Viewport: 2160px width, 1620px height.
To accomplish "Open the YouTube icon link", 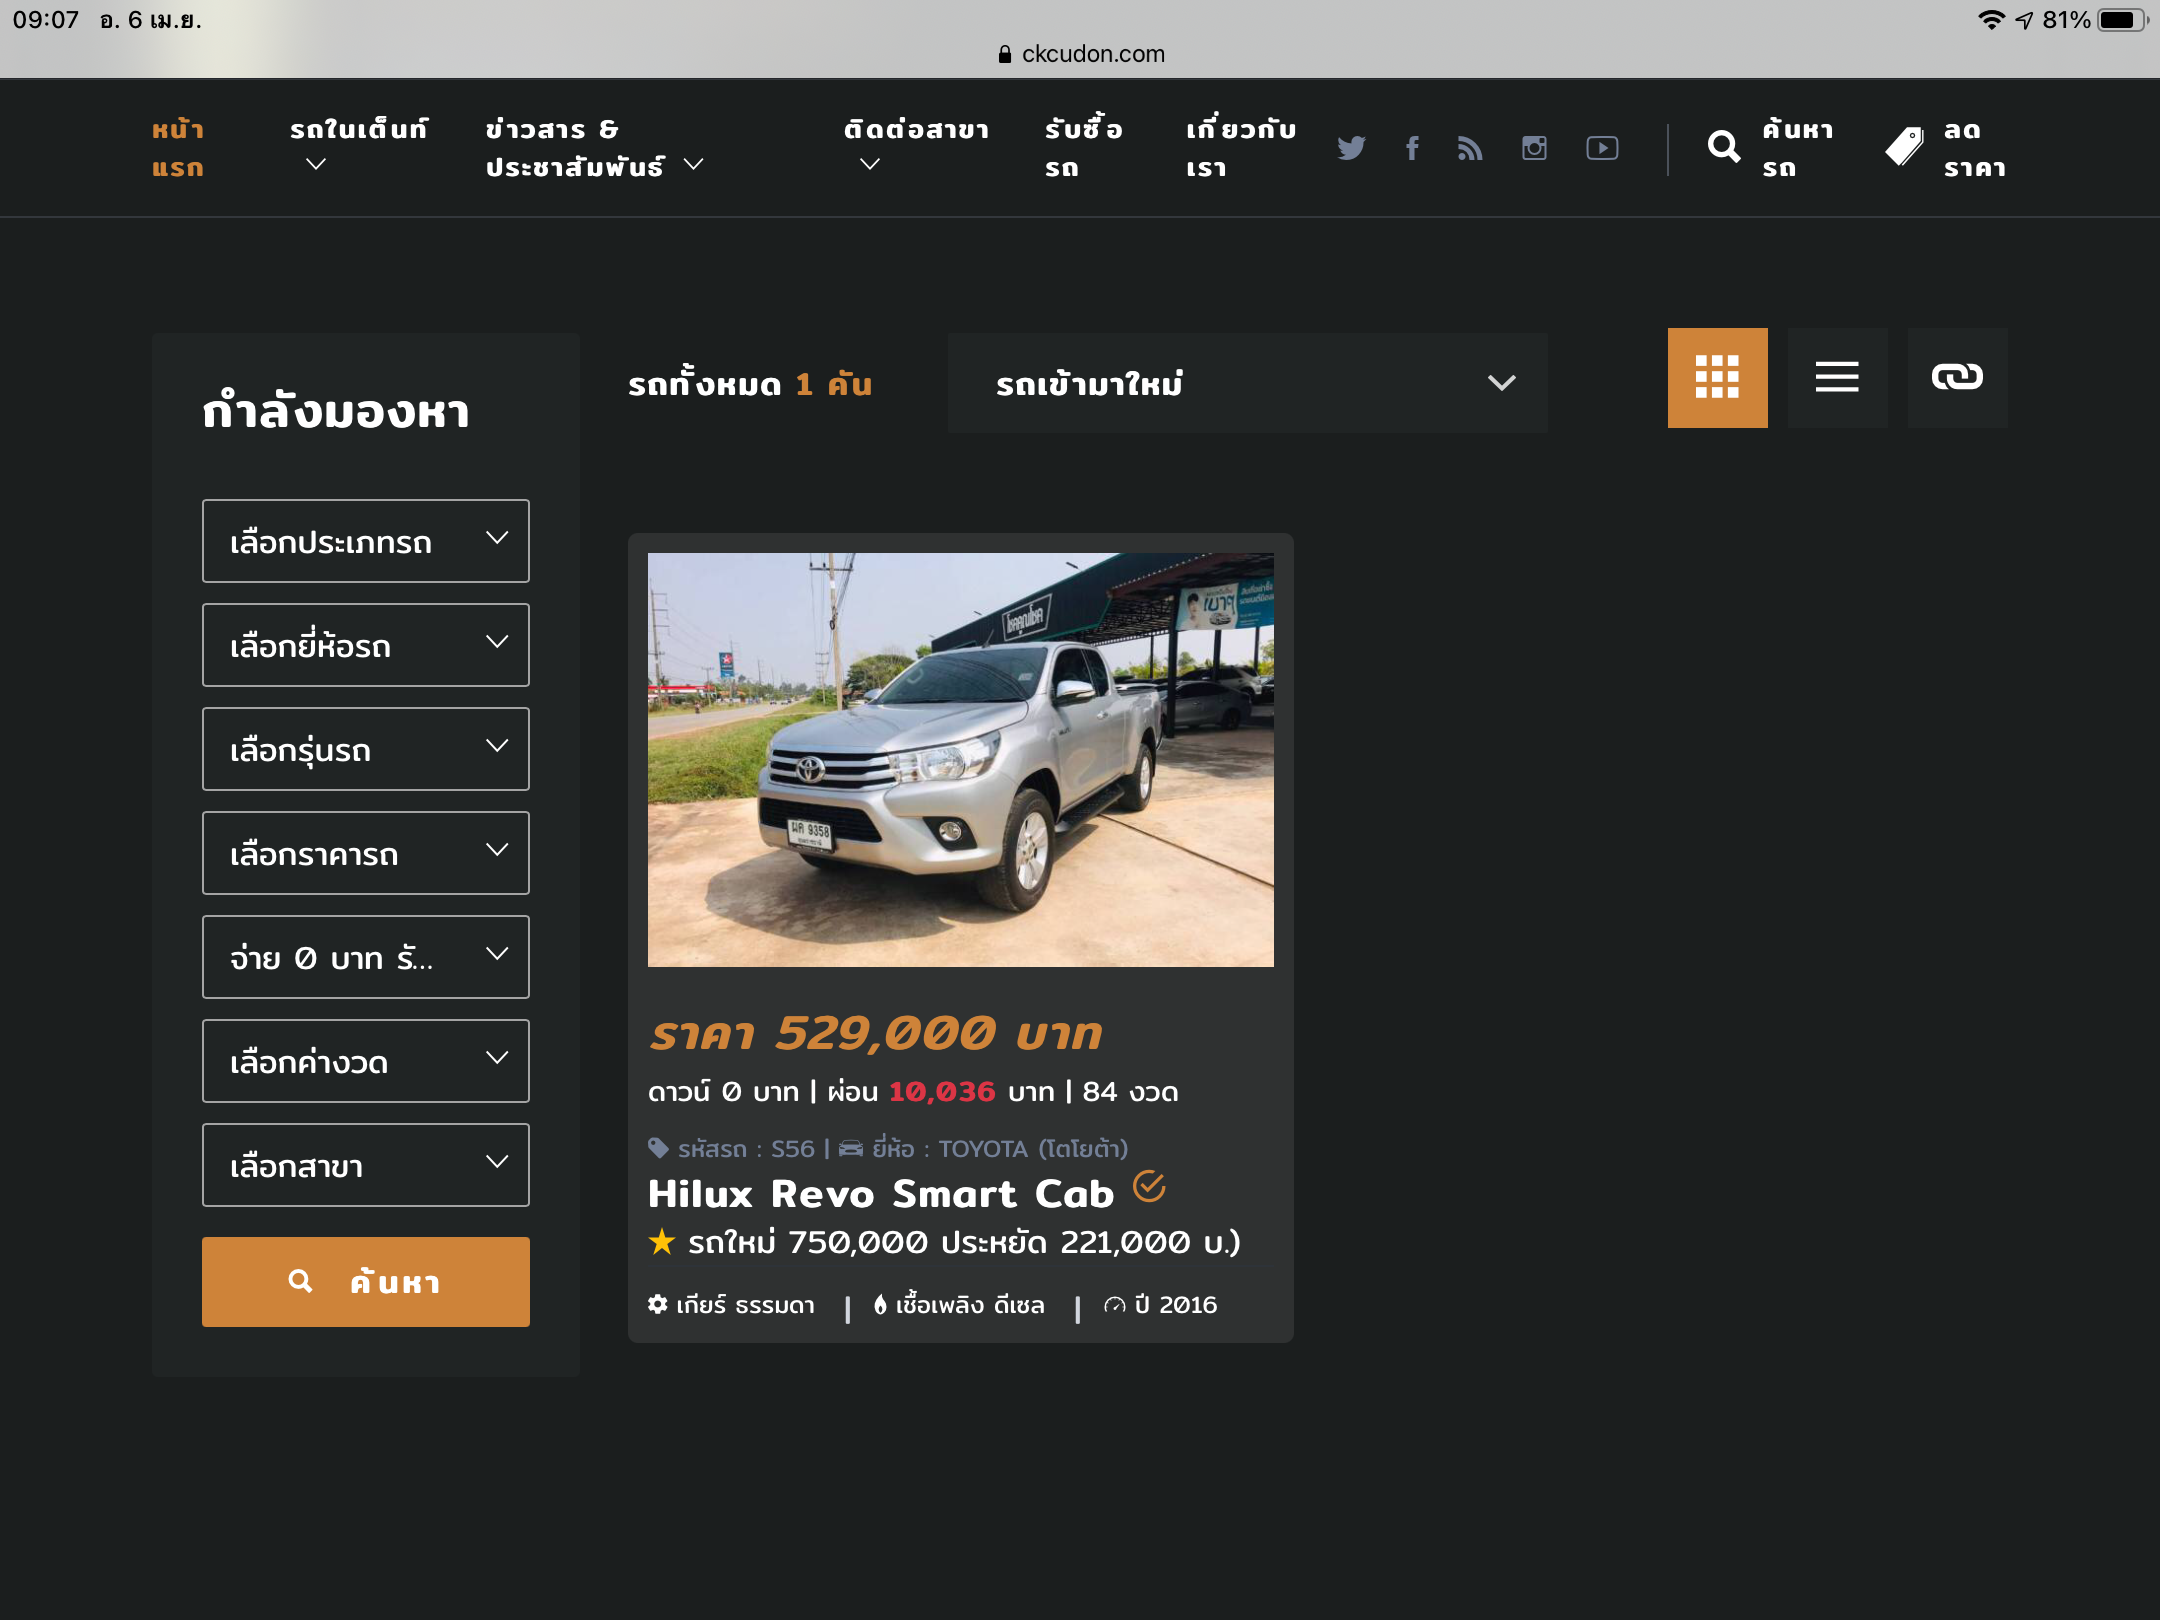I will pos(1602,148).
